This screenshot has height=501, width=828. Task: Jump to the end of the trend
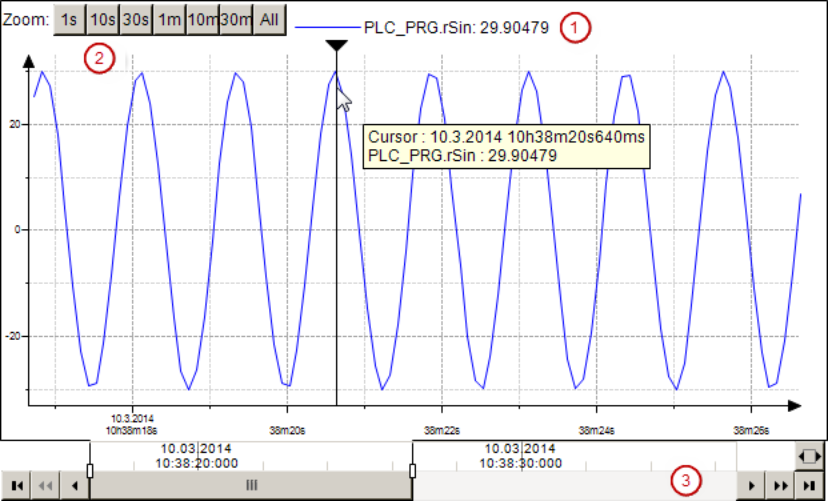(x=808, y=485)
